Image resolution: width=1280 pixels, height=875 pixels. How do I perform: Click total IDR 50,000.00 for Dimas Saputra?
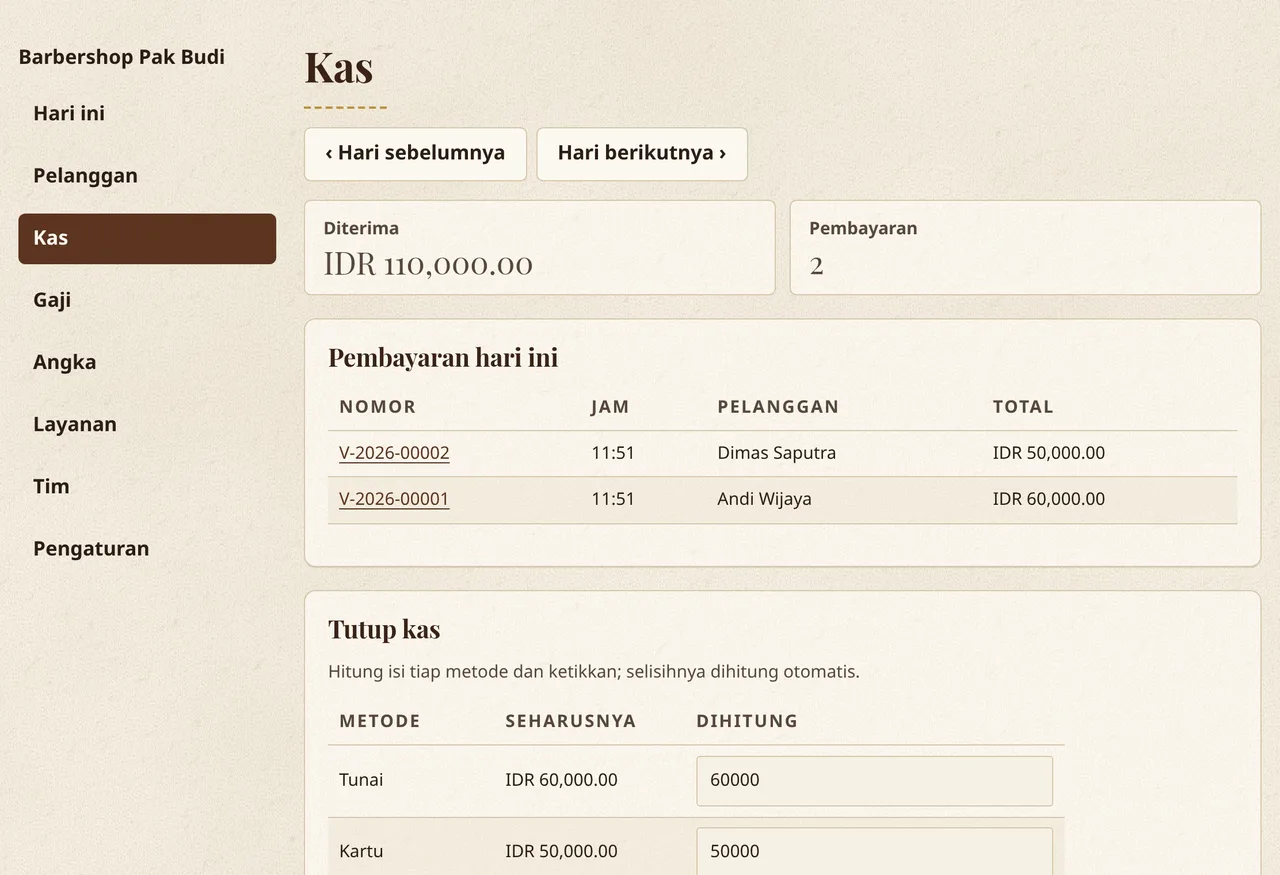click(1049, 453)
